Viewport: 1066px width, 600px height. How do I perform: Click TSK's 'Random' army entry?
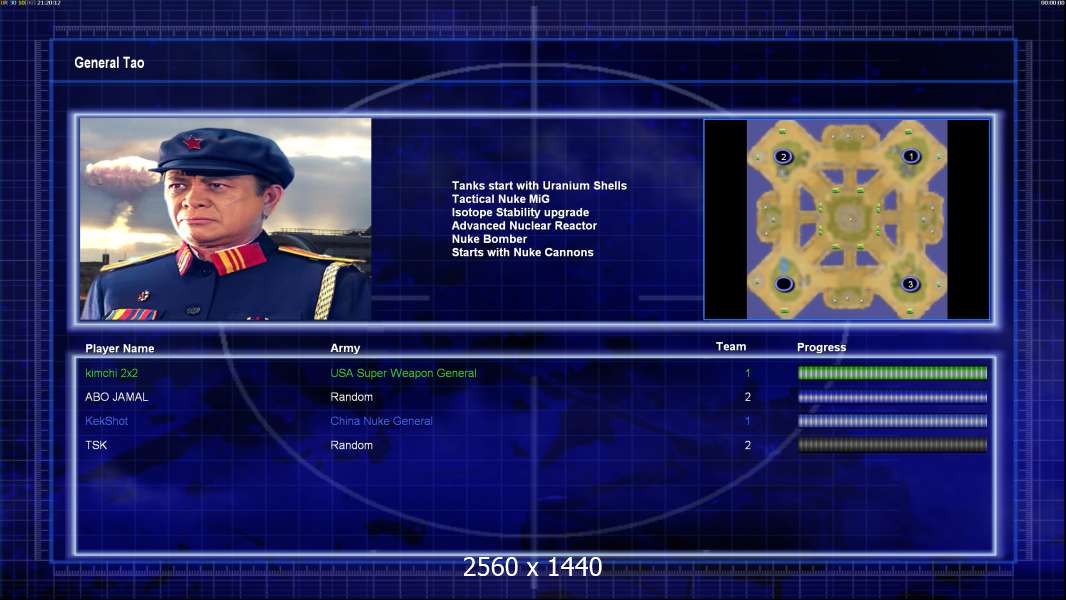coord(351,445)
